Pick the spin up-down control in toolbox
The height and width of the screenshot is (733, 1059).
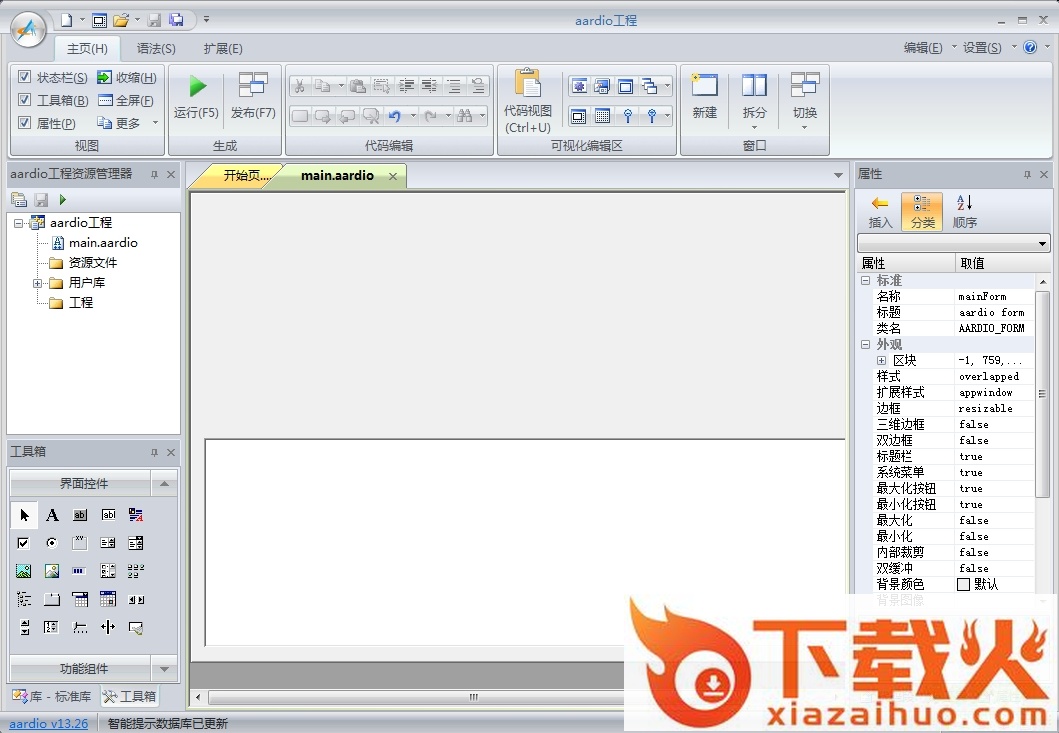[24, 628]
